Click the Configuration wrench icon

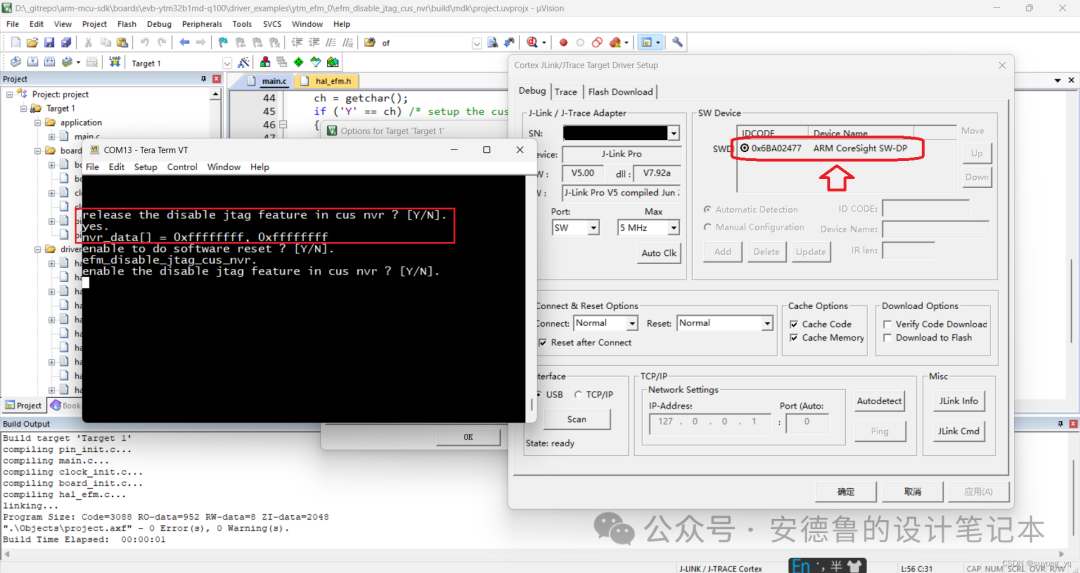click(x=677, y=43)
